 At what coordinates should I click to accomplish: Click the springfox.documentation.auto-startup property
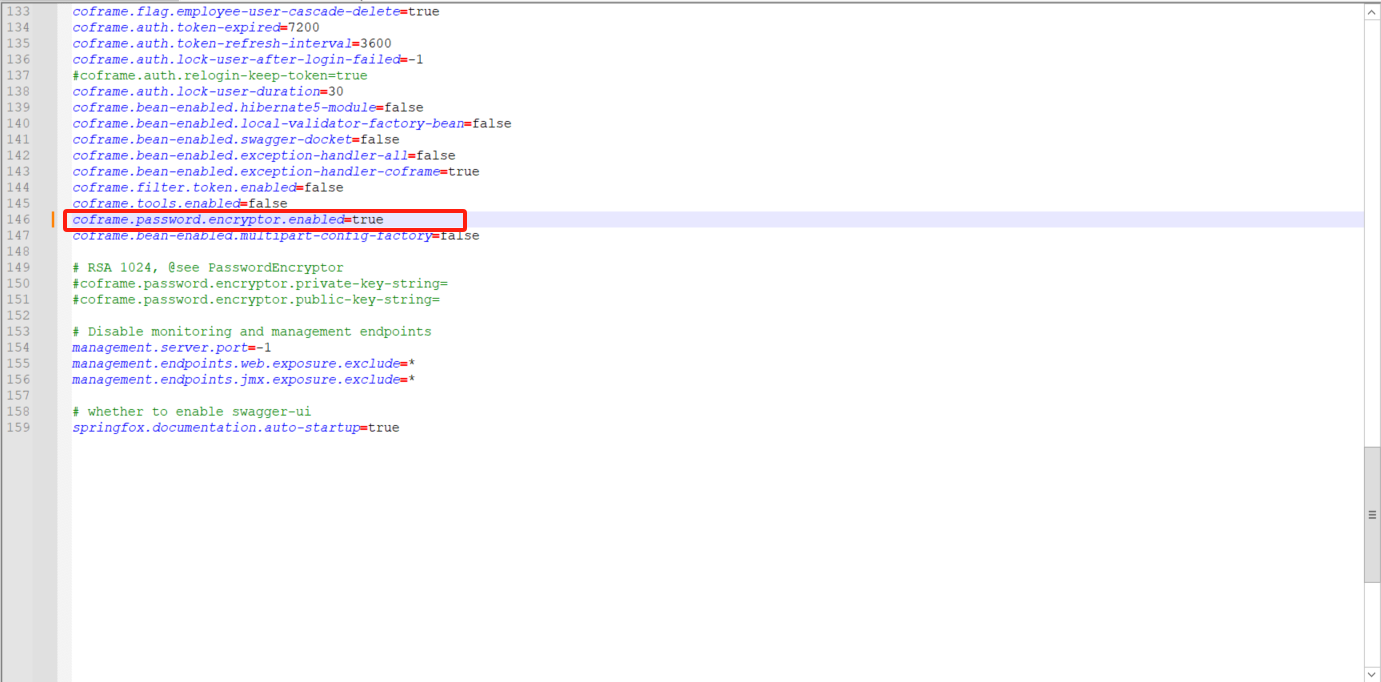(x=215, y=427)
